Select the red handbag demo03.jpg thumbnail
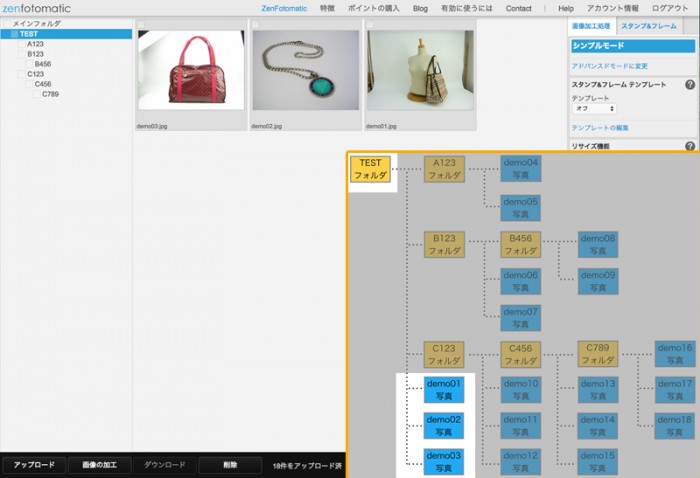700x478 pixels. coord(191,70)
